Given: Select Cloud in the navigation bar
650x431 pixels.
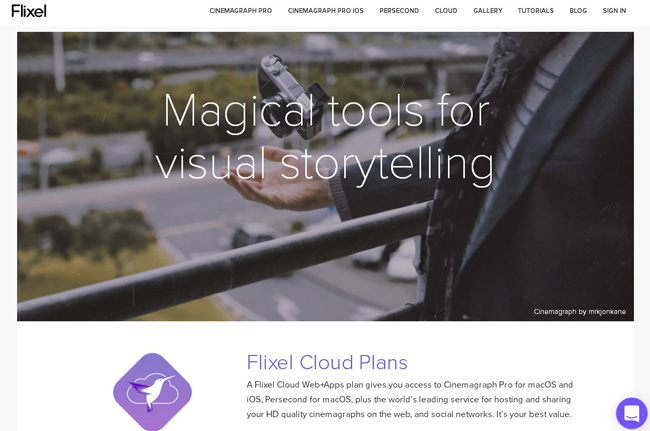Looking at the screenshot, I should tap(446, 11).
